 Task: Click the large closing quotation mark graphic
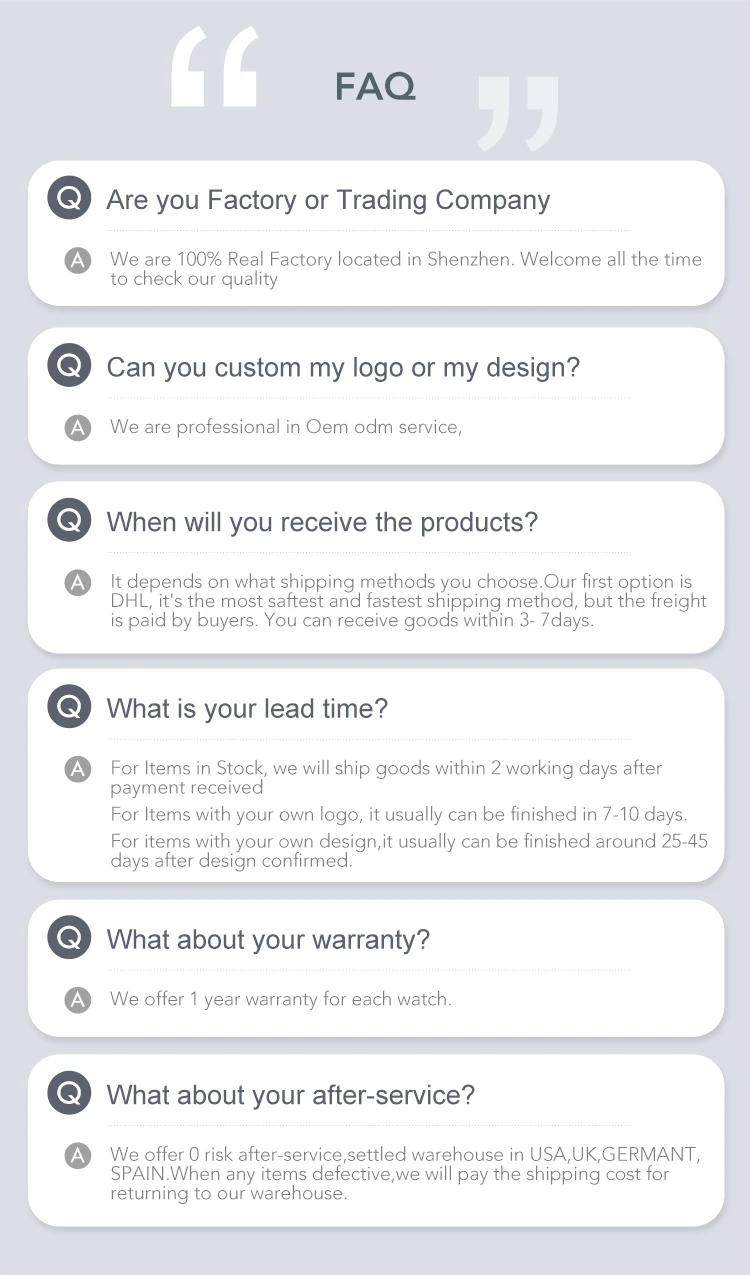(517, 112)
